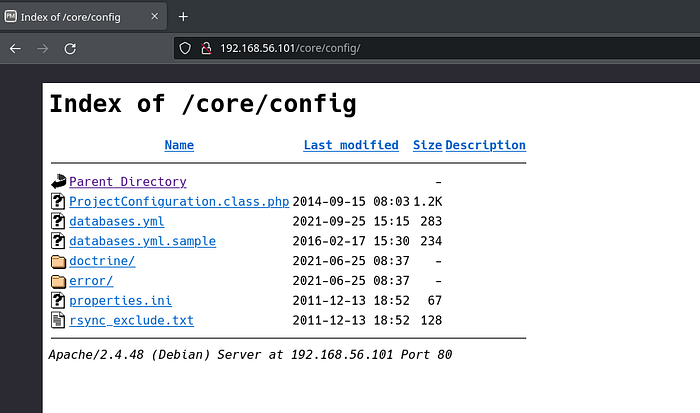
Task: Click the browser back arrow button
Action: 15,48
